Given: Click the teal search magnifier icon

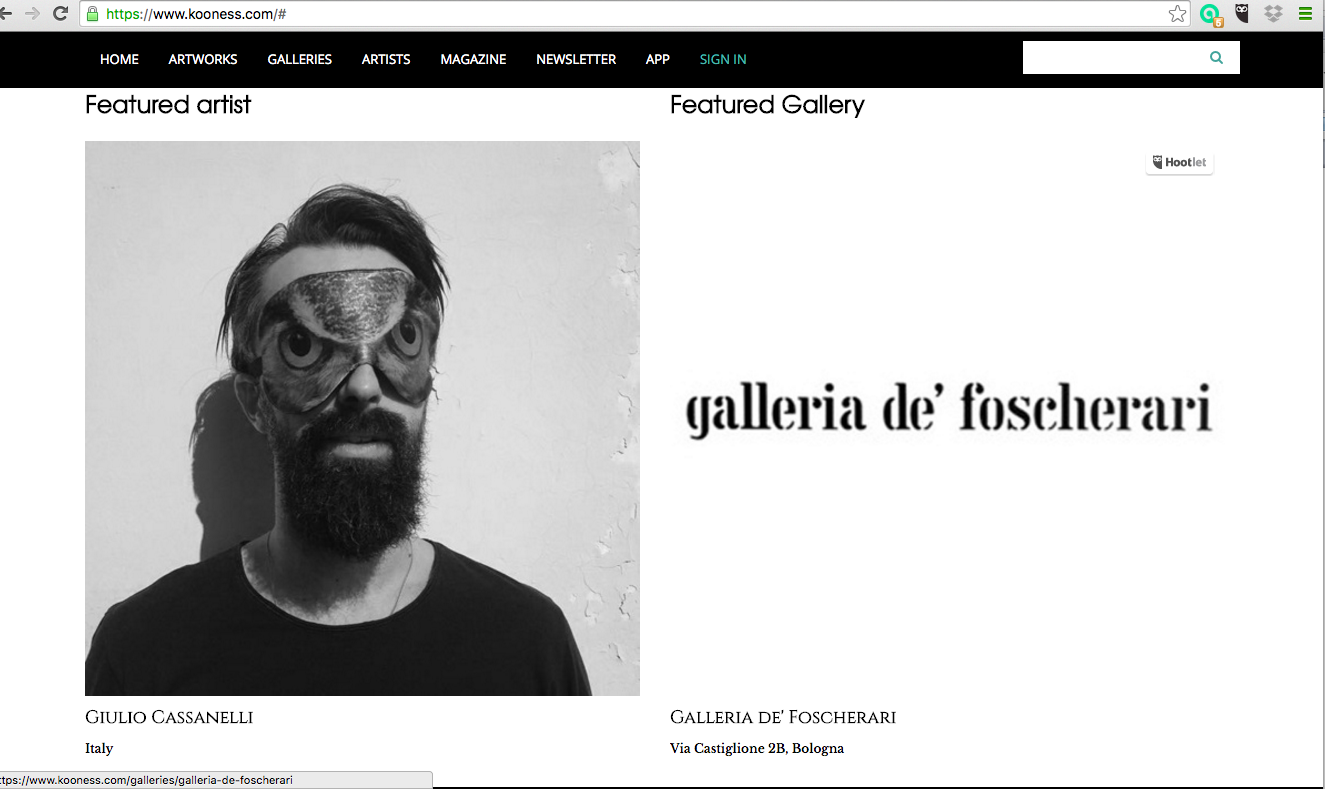Looking at the screenshot, I should [x=1216, y=58].
